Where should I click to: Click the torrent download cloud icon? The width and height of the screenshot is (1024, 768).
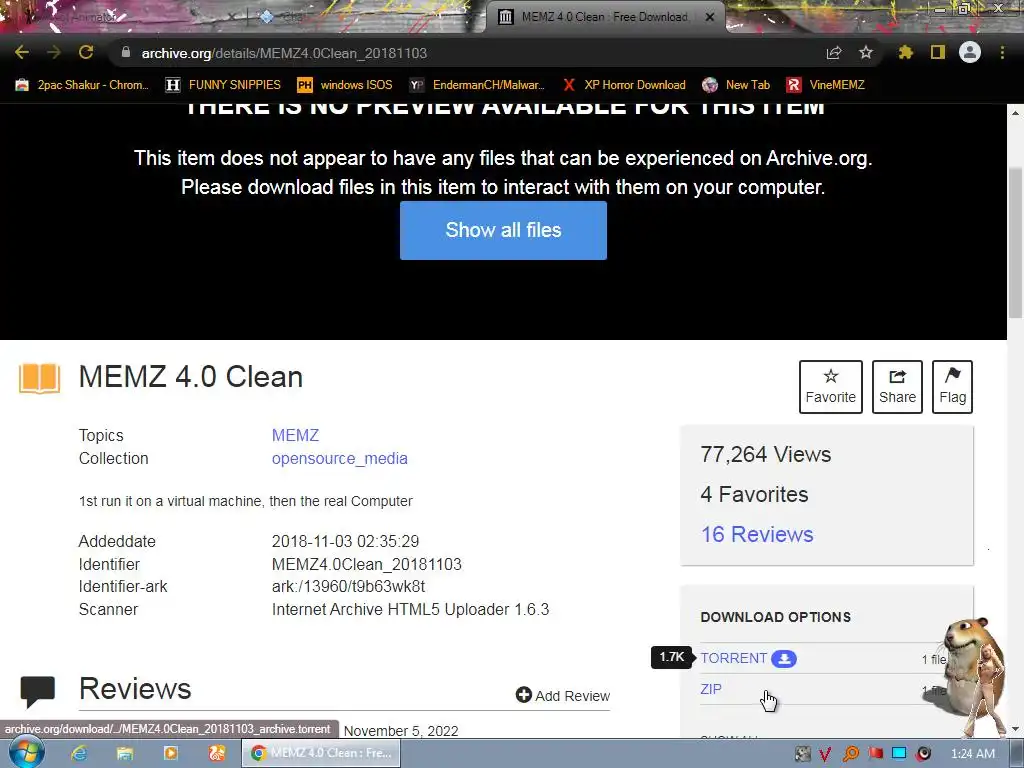[784, 659]
